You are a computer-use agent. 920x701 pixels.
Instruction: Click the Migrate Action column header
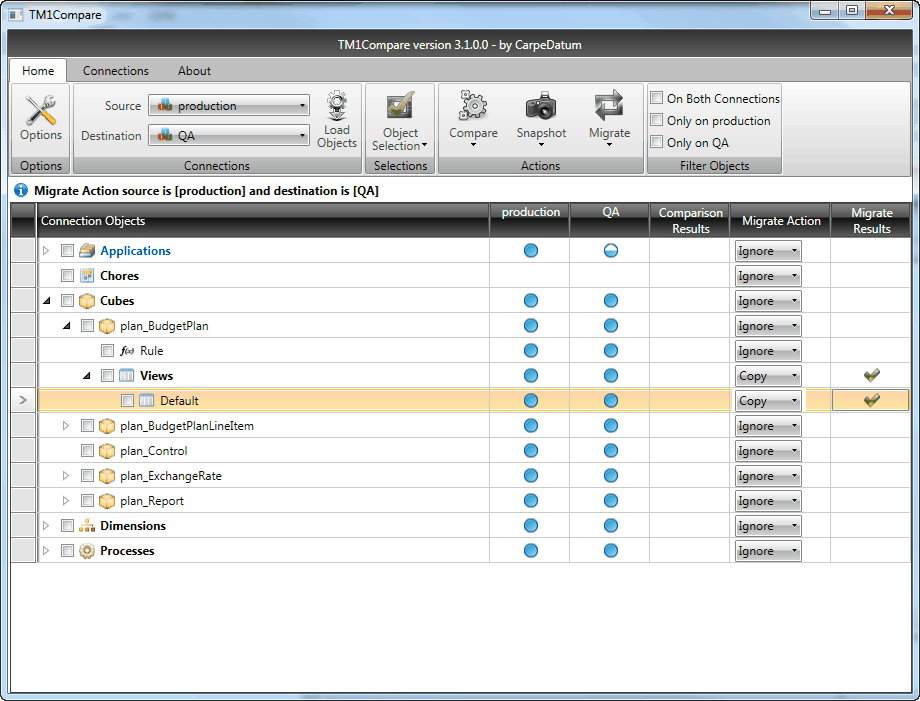coord(781,221)
